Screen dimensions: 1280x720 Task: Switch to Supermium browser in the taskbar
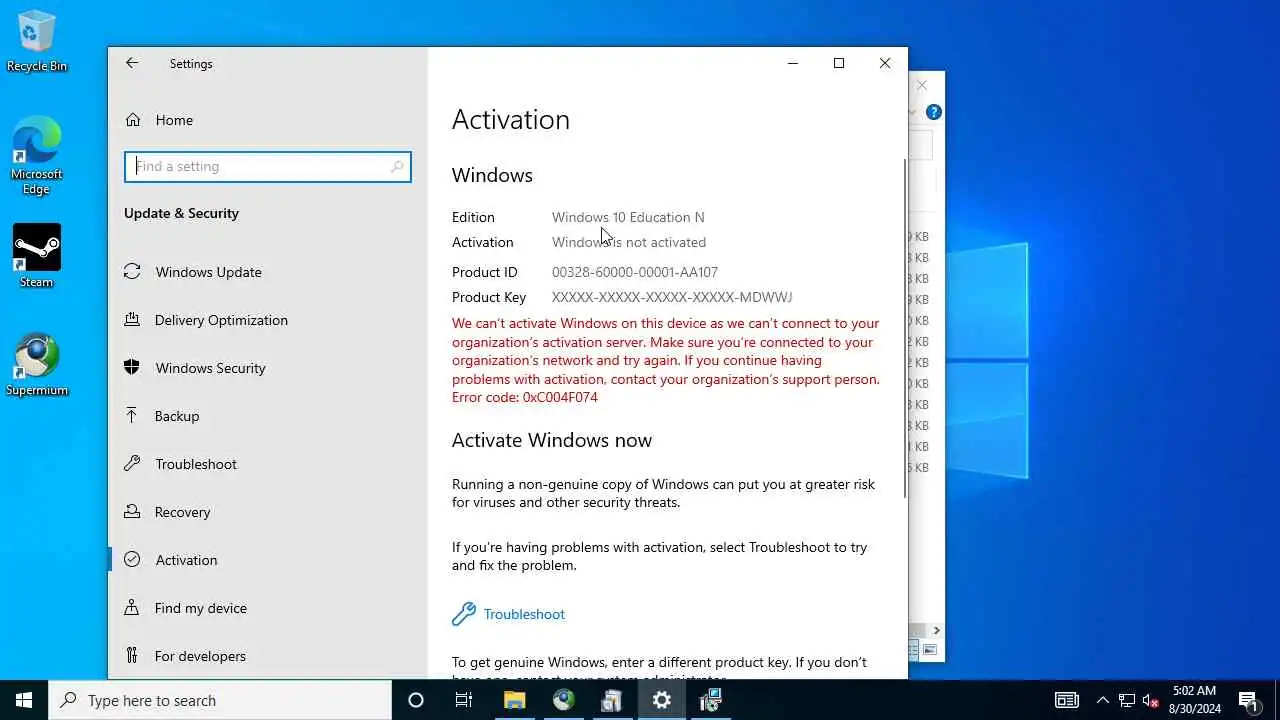(563, 700)
